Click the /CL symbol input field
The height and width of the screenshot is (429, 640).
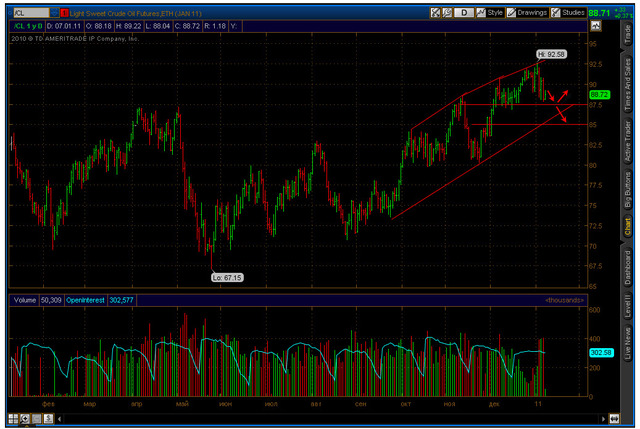pos(31,13)
